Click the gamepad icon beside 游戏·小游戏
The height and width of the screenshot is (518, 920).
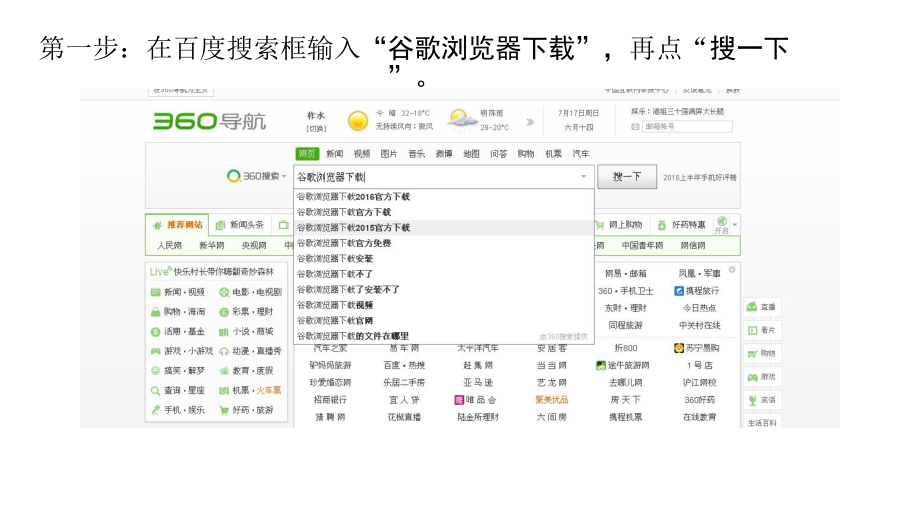[x=155, y=351]
